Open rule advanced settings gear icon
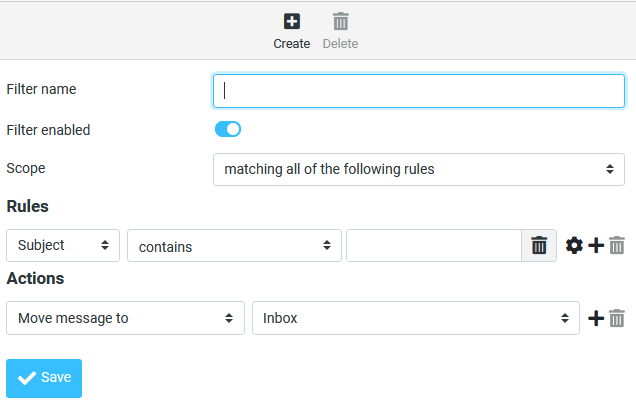 (574, 245)
